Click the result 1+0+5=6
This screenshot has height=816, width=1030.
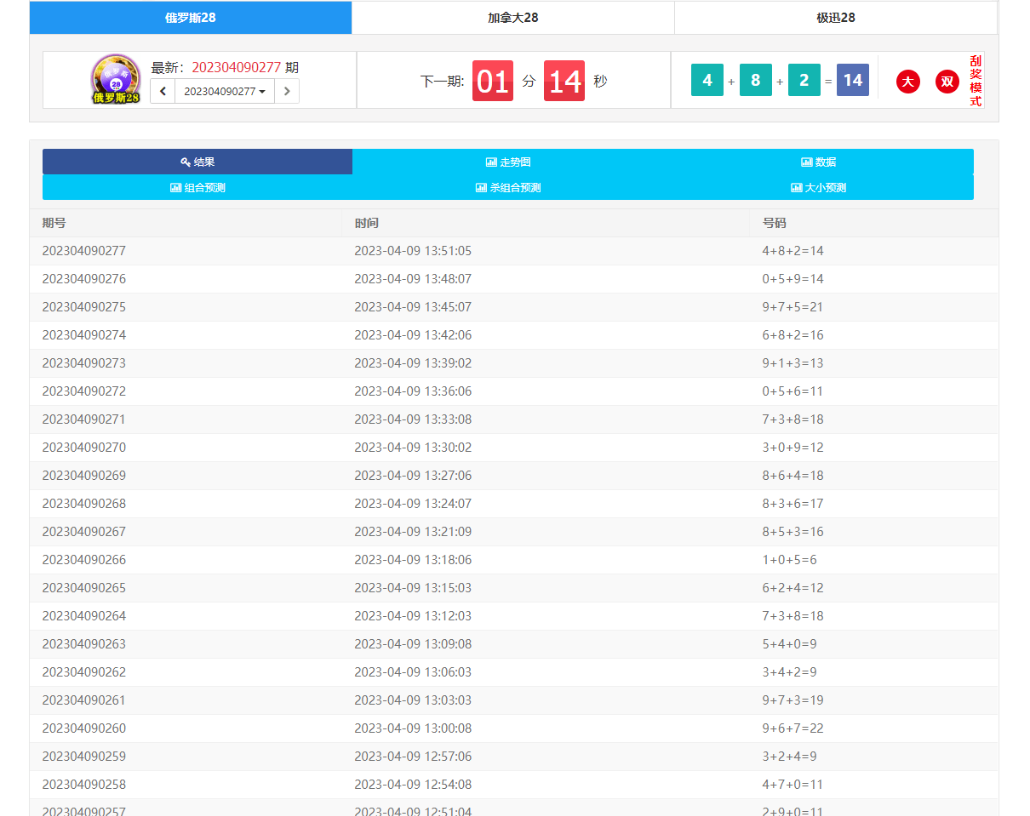790,560
